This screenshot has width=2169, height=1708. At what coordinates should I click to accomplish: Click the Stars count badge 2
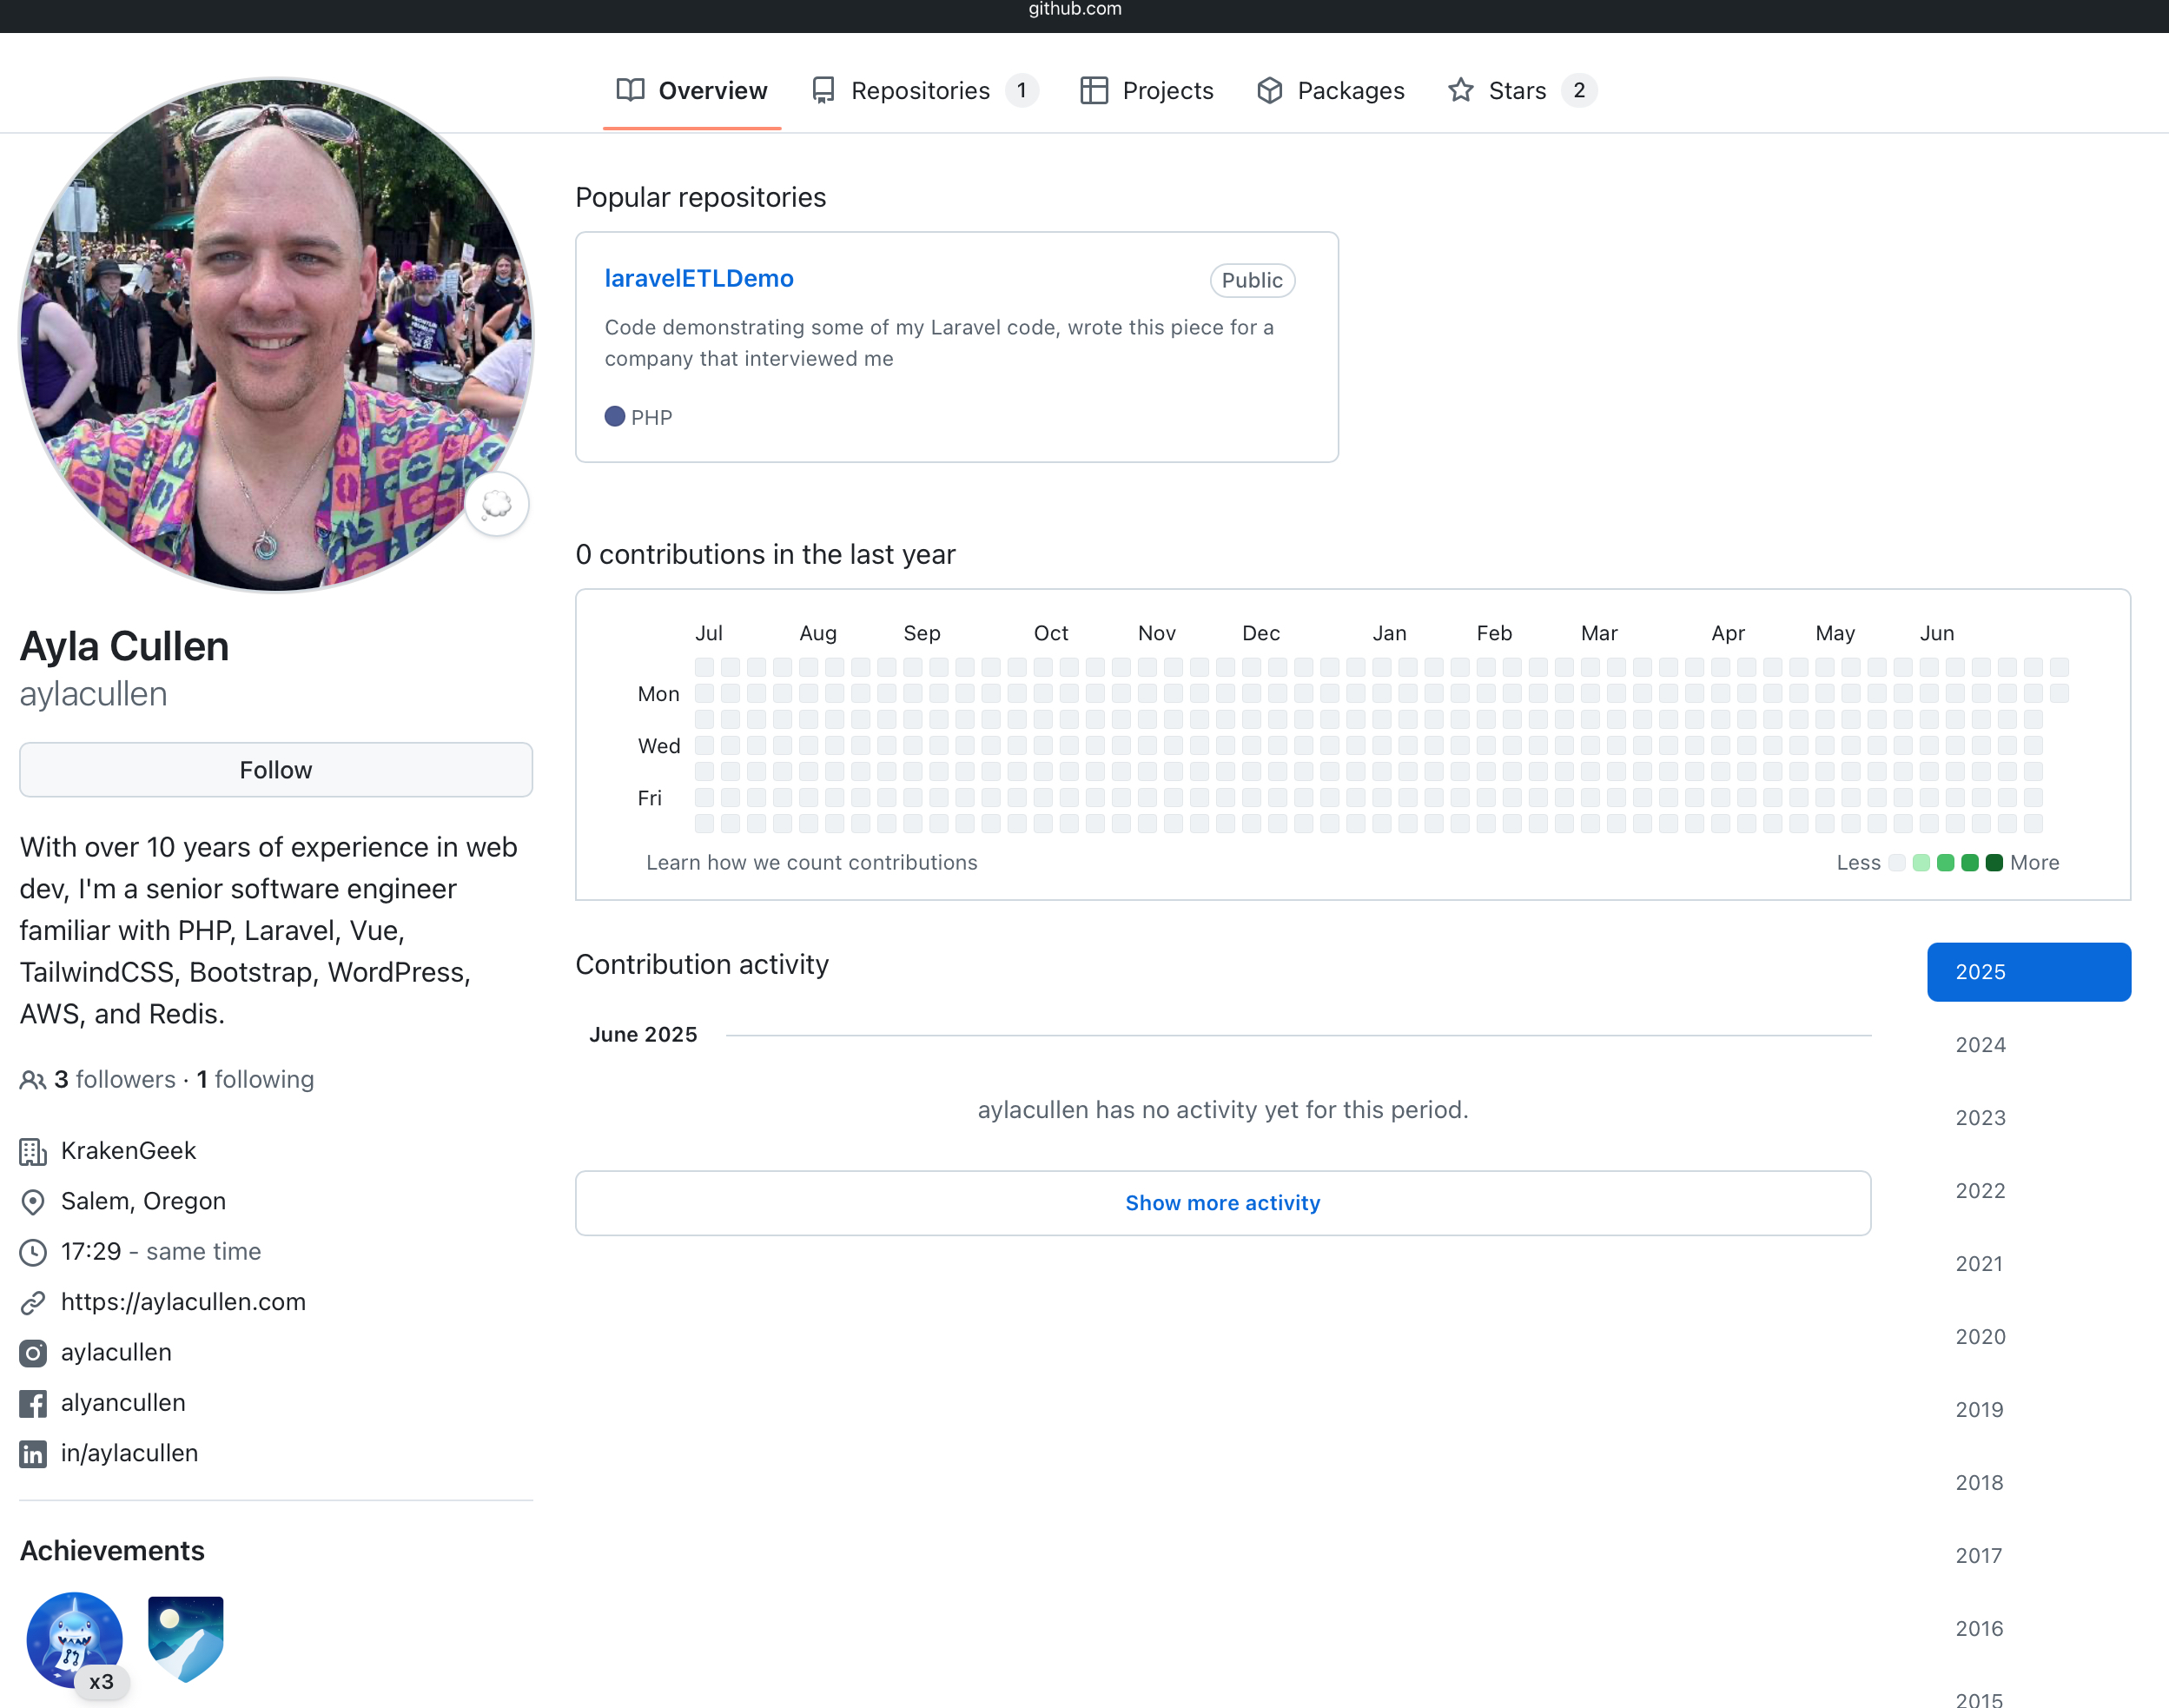tap(1579, 91)
